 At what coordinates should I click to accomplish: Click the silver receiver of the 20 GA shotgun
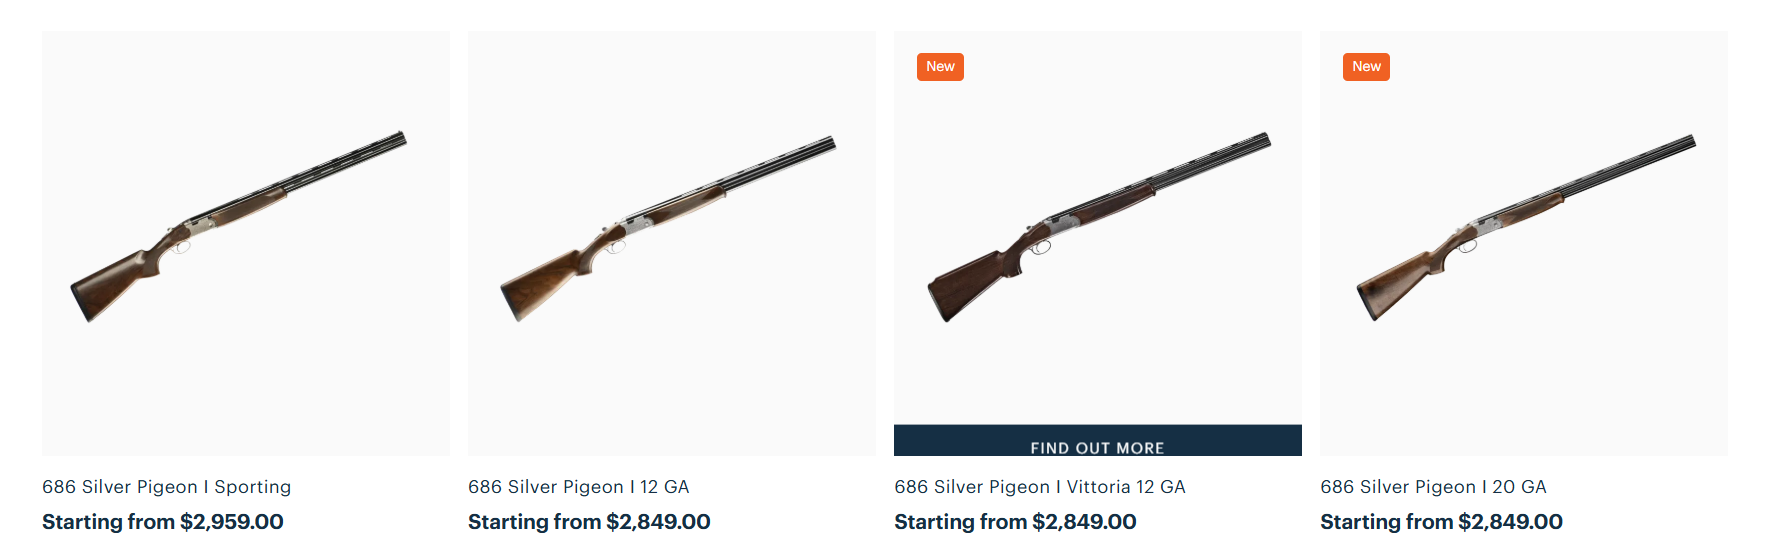[x=1487, y=226]
